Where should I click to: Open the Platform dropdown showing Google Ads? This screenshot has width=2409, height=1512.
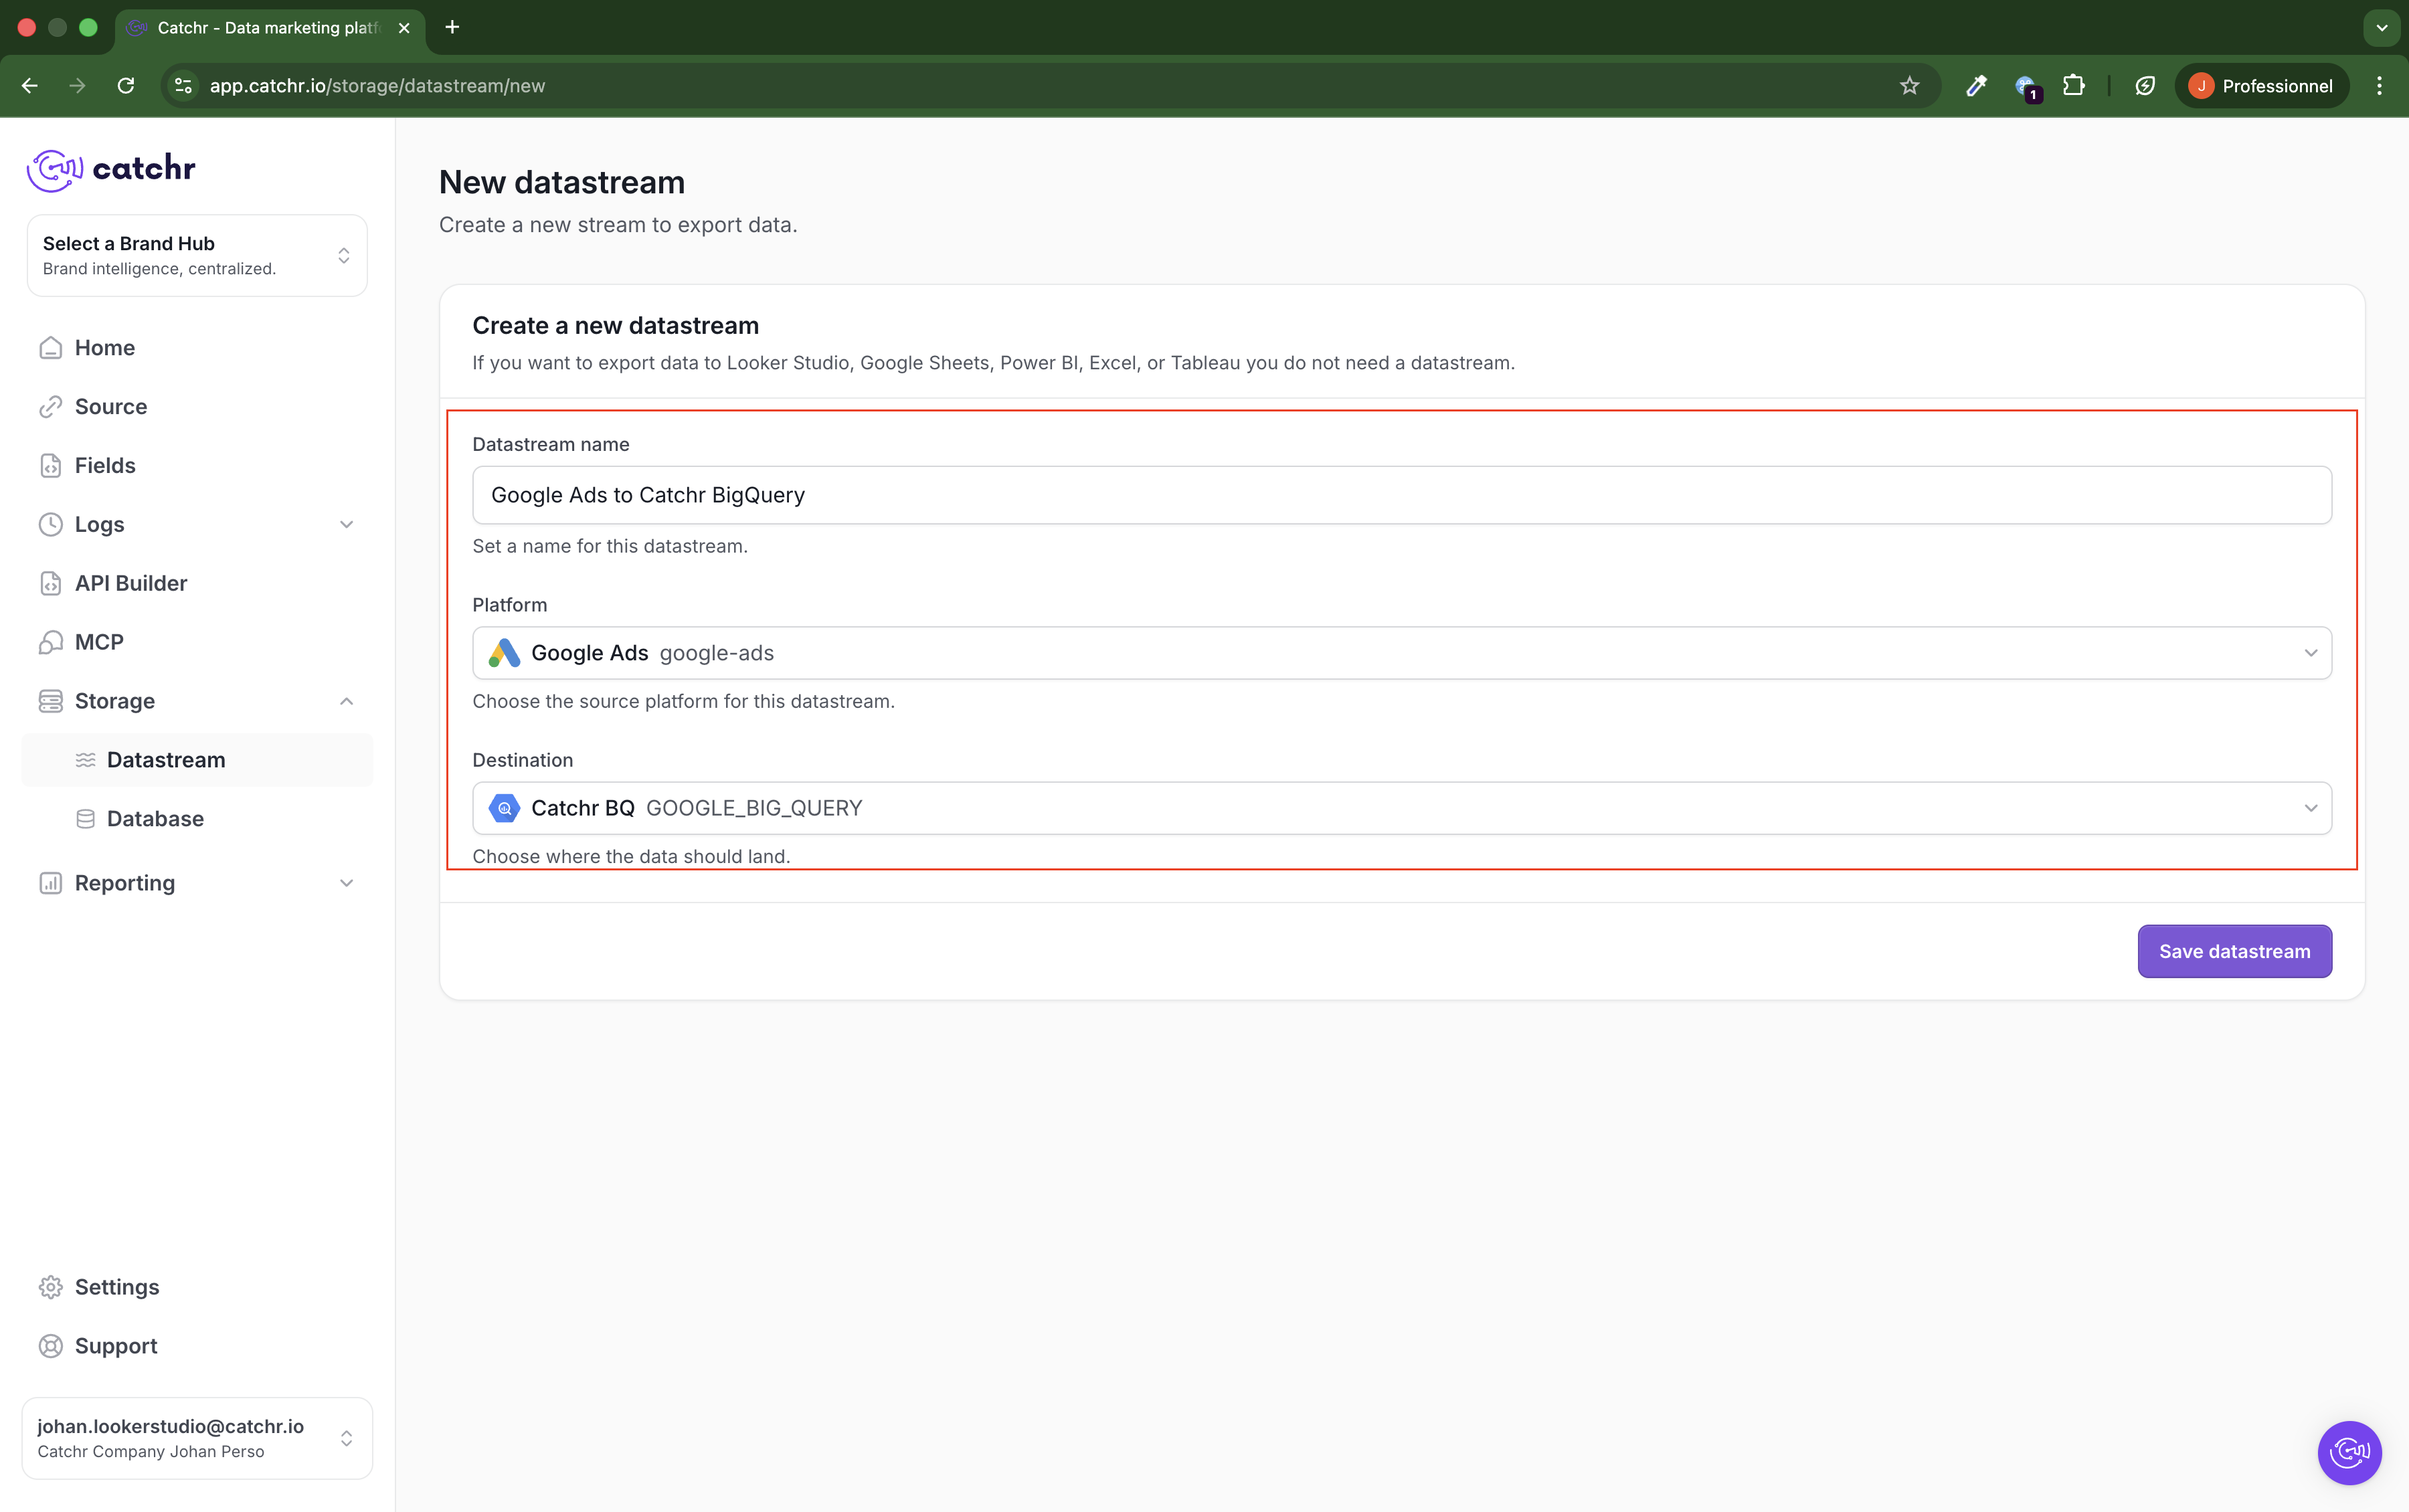point(1401,653)
